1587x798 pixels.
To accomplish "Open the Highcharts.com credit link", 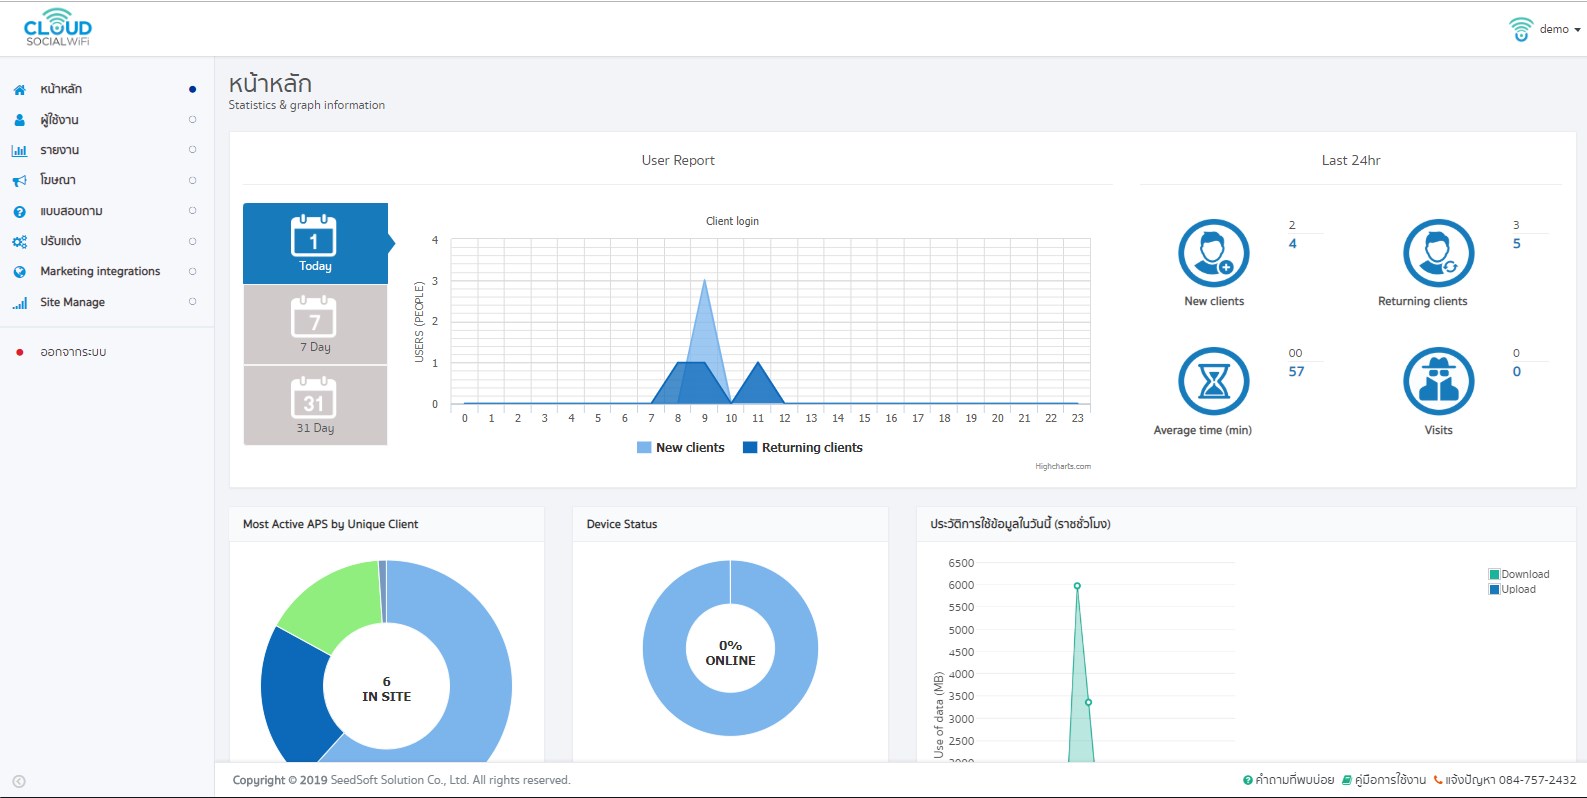I will (1063, 466).
